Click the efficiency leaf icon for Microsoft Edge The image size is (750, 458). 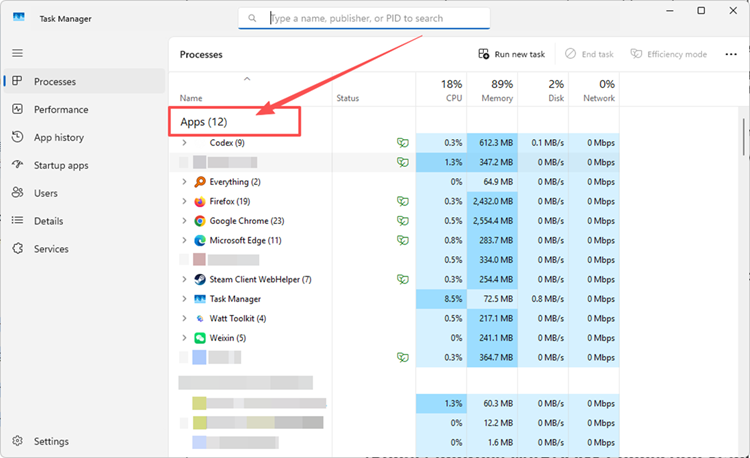[x=403, y=240]
